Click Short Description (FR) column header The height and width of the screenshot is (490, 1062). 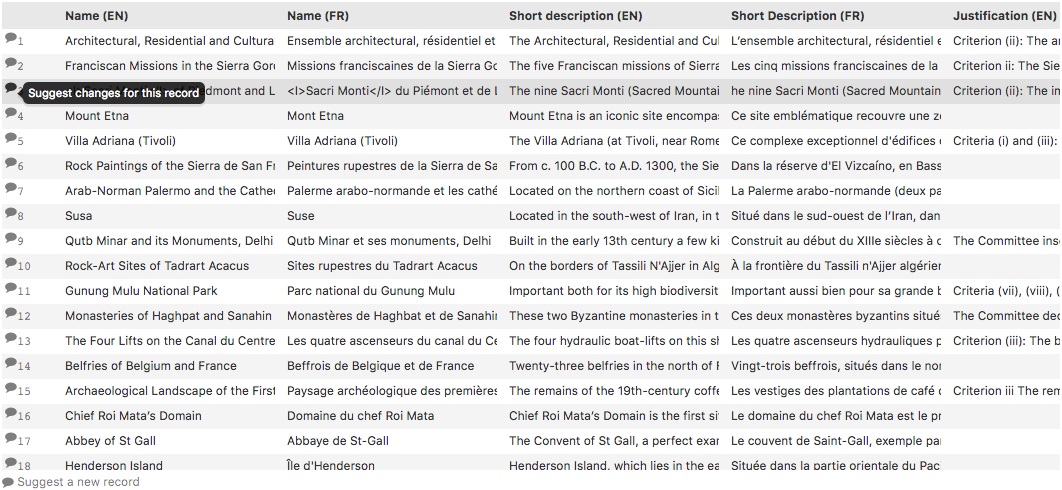point(797,16)
